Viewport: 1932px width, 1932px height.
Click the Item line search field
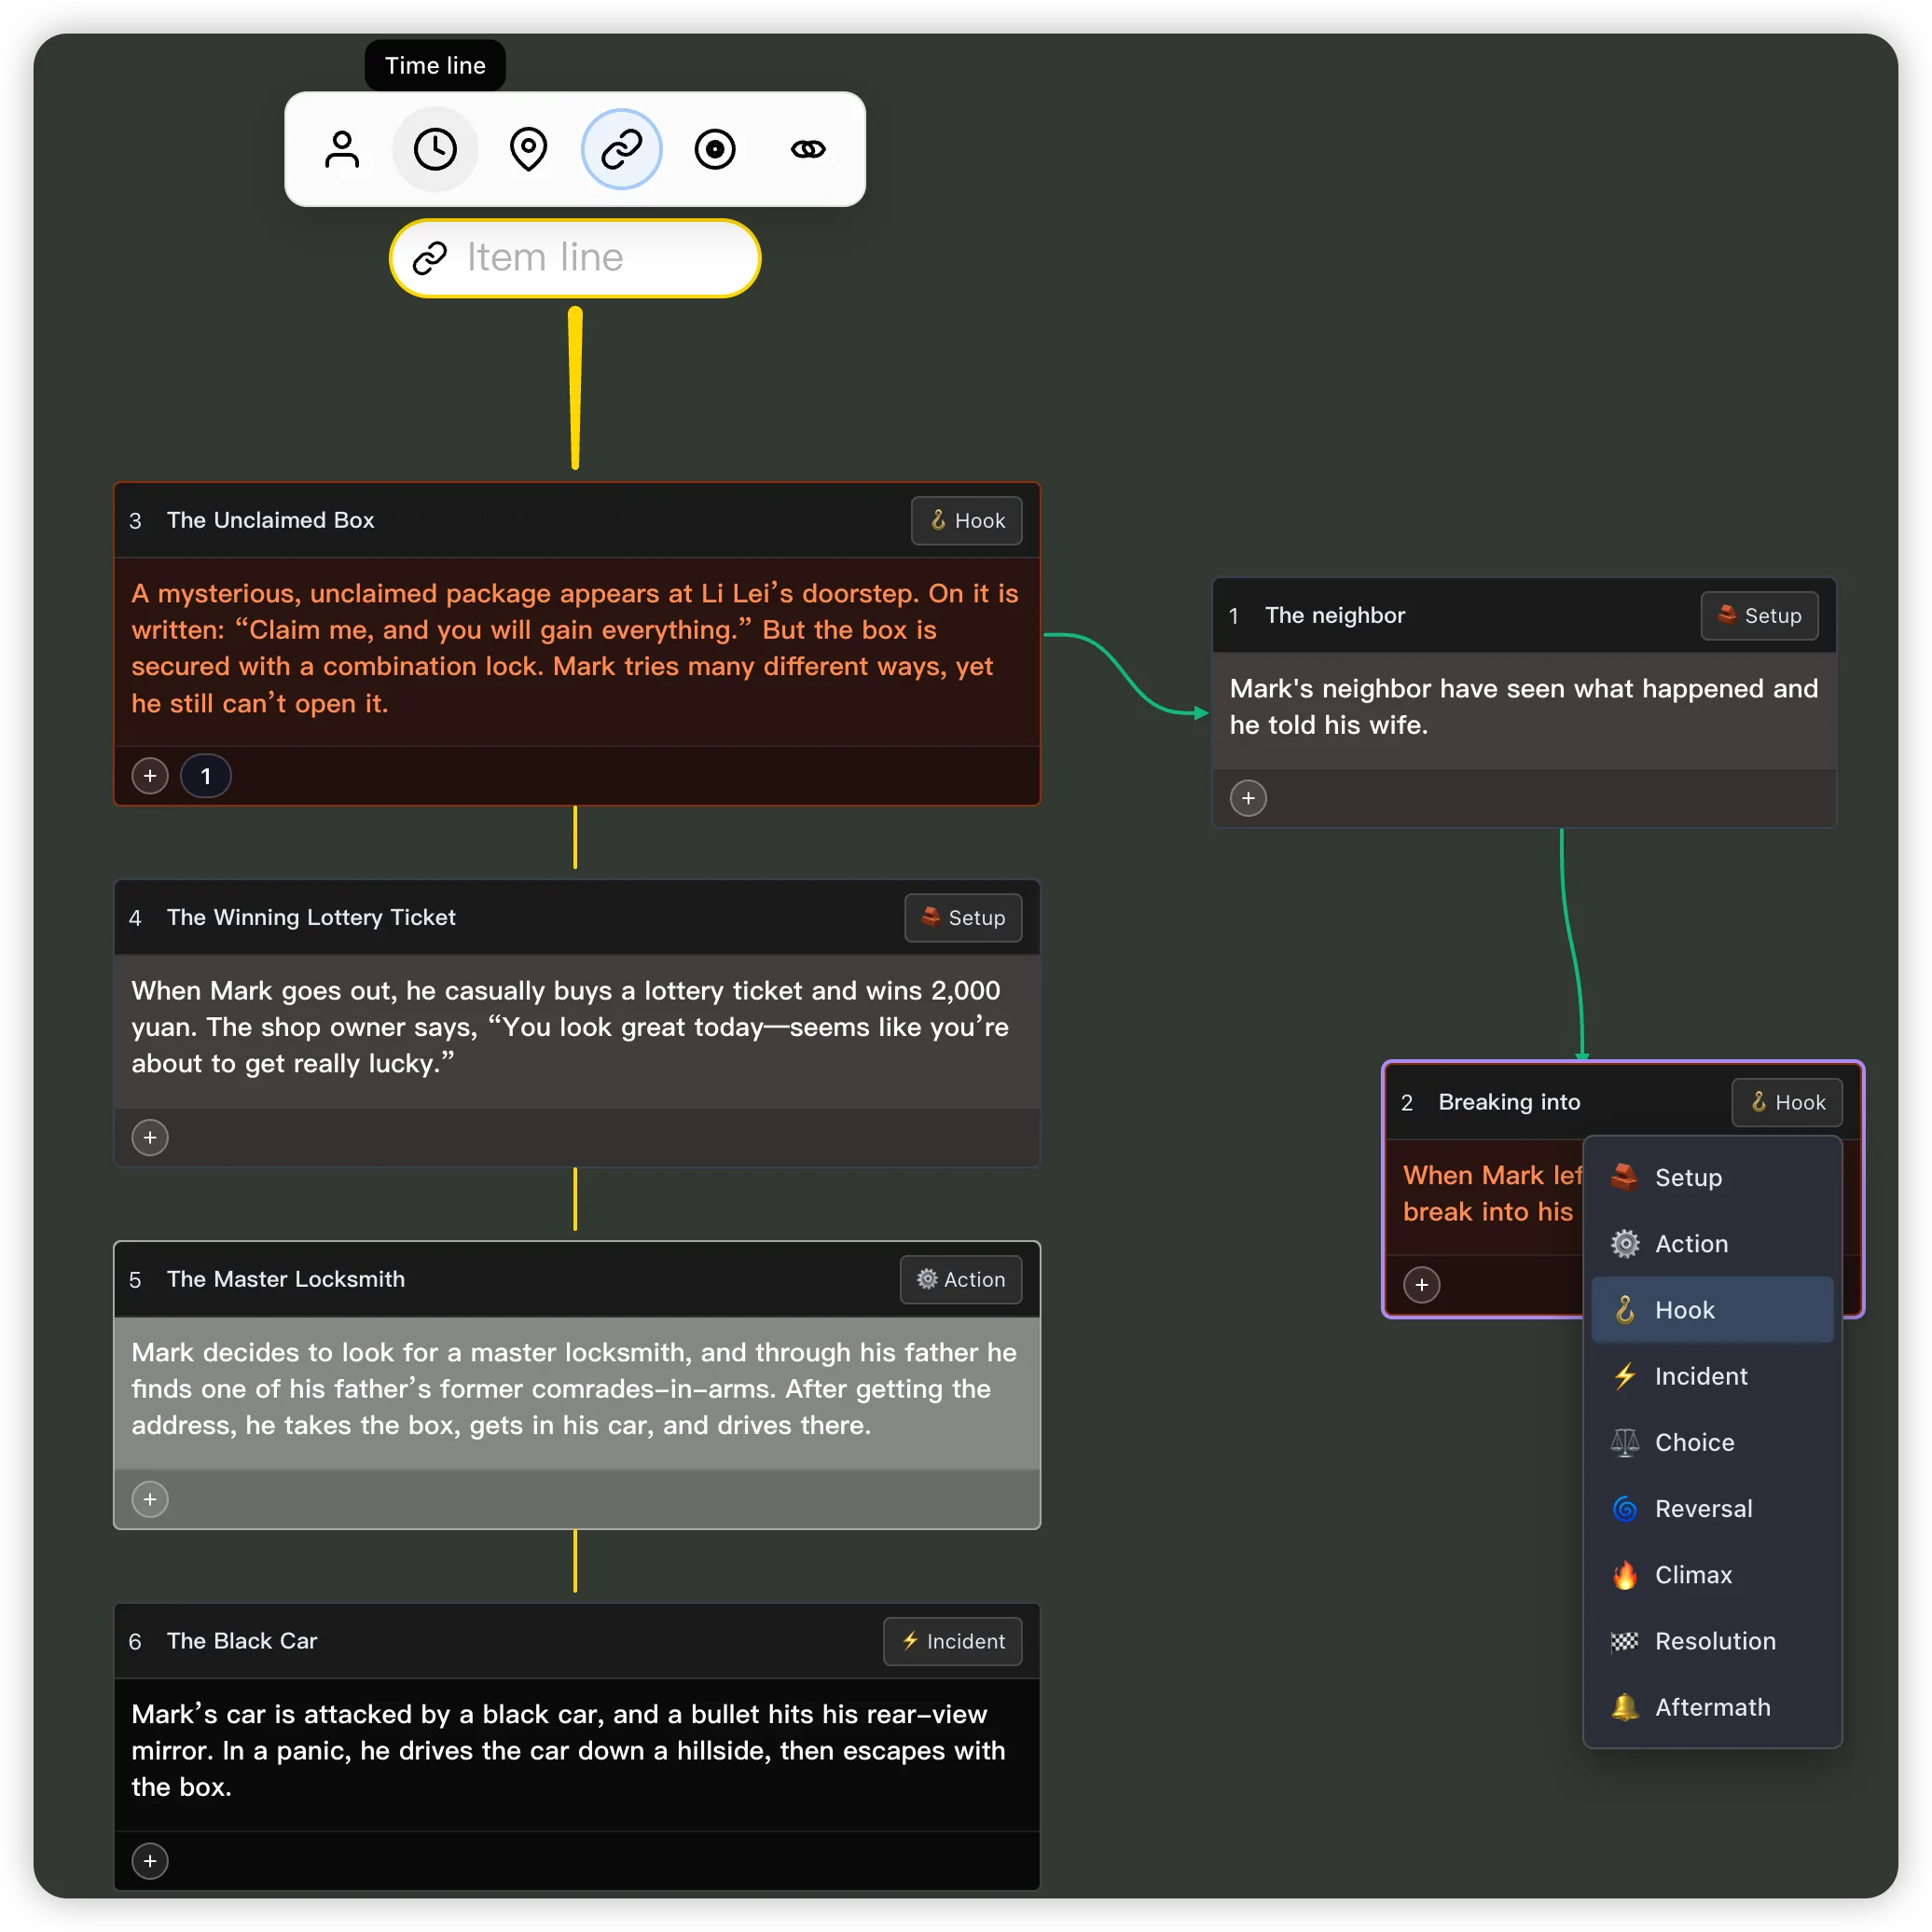tap(574, 258)
